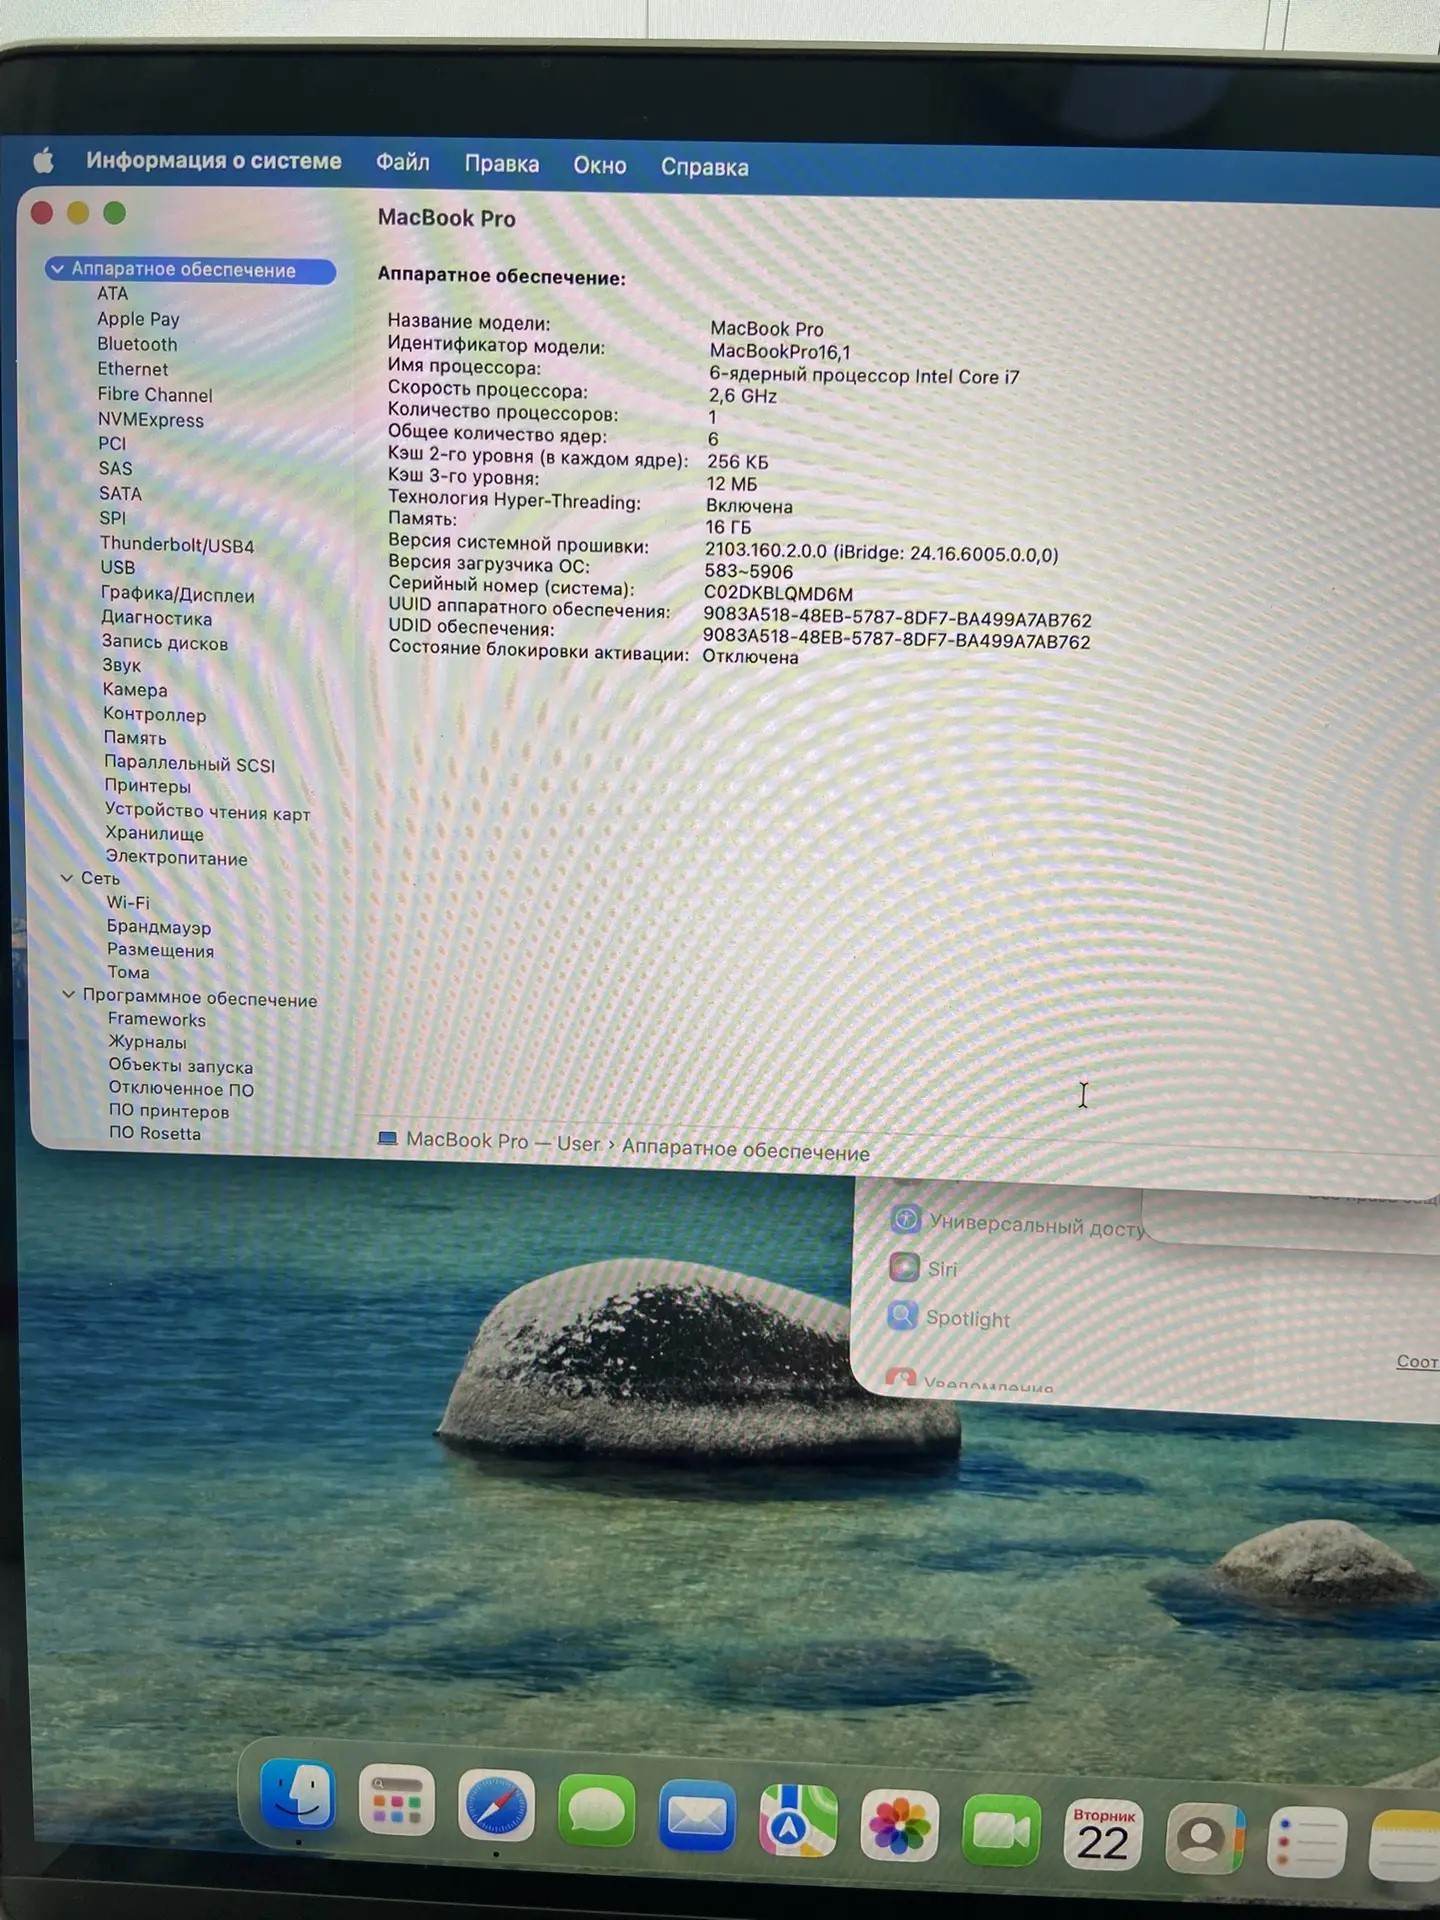Open the Окно menu

click(x=600, y=165)
